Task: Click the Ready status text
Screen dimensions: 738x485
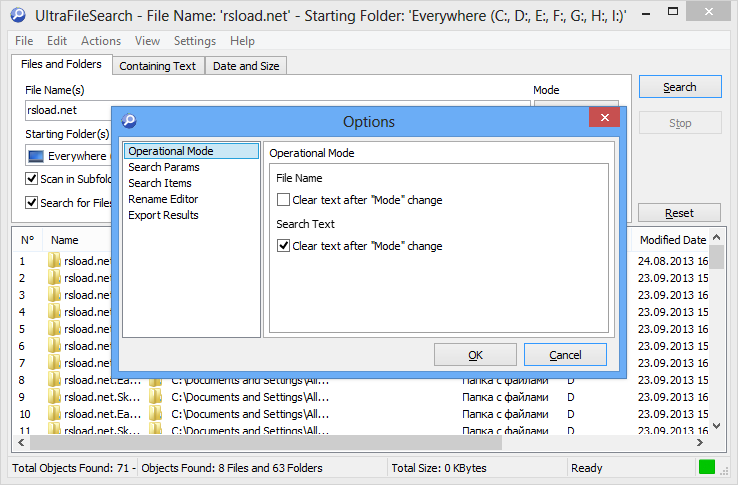Action: tap(586, 468)
